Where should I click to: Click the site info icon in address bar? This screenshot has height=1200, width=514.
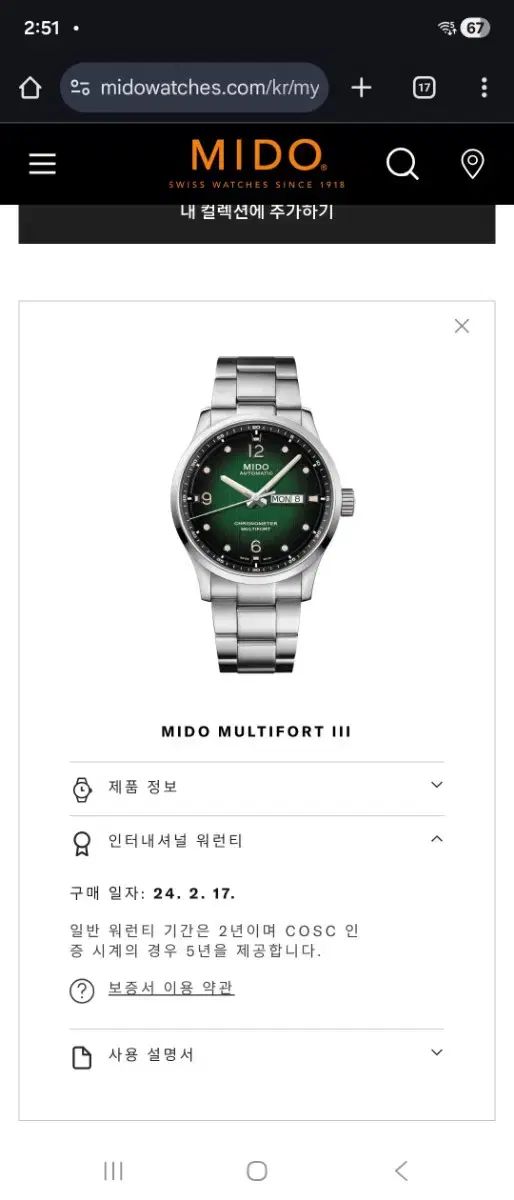click(x=80, y=88)
